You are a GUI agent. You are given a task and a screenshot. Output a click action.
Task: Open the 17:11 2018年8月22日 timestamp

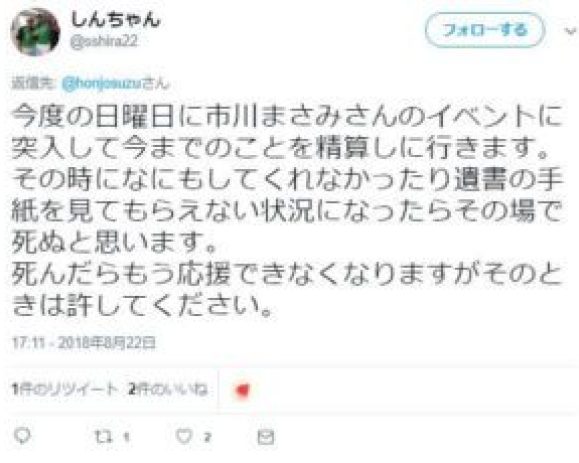tap(84, 343)
